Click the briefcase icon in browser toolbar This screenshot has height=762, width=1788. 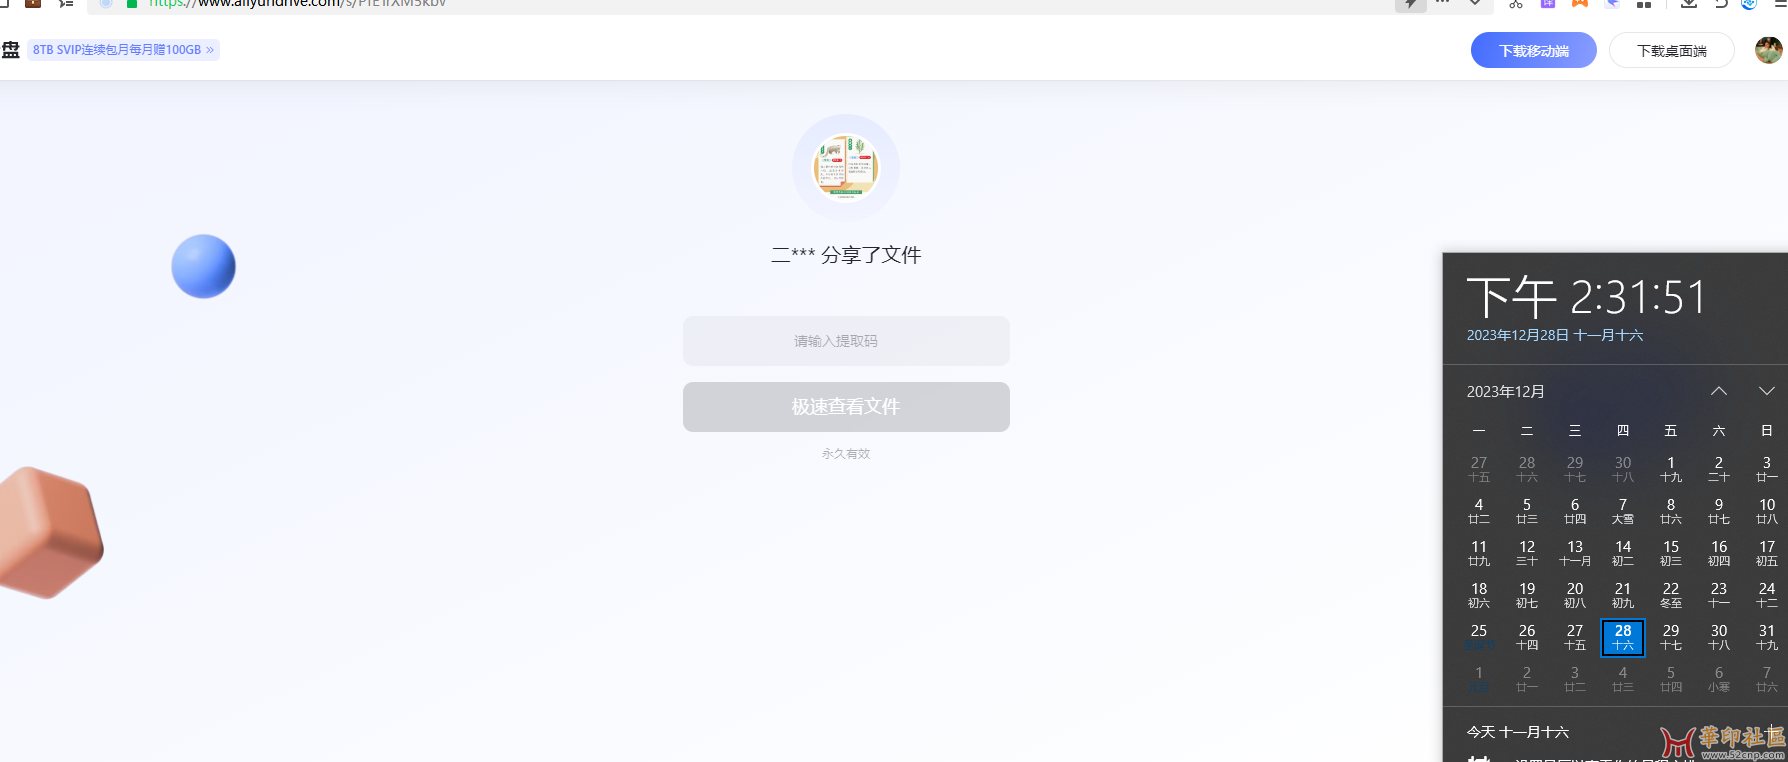33,4
